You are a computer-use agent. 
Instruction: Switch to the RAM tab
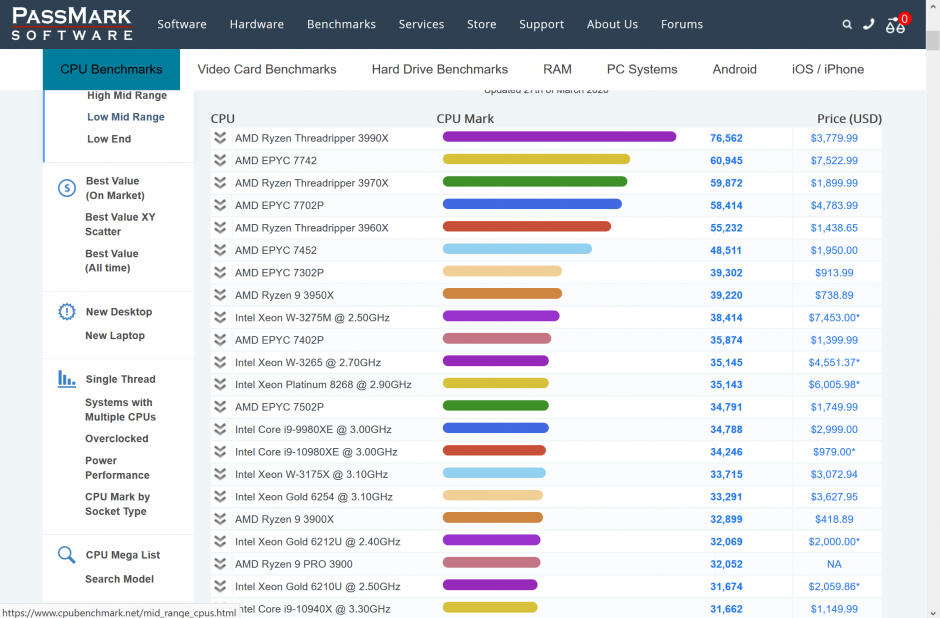coord(557,70)
